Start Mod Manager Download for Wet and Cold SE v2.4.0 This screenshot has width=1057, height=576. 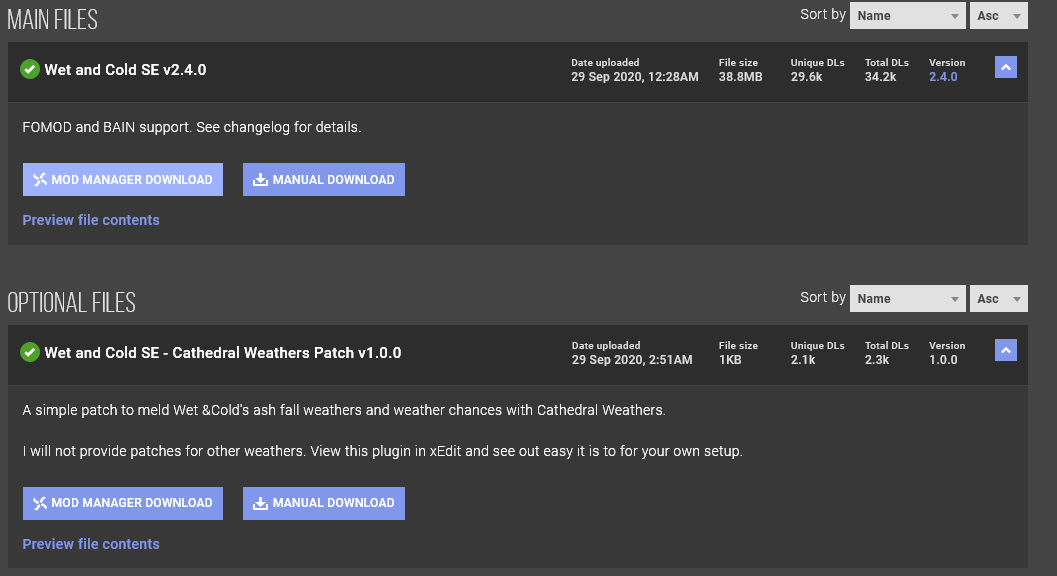click(x=123, y=179)
